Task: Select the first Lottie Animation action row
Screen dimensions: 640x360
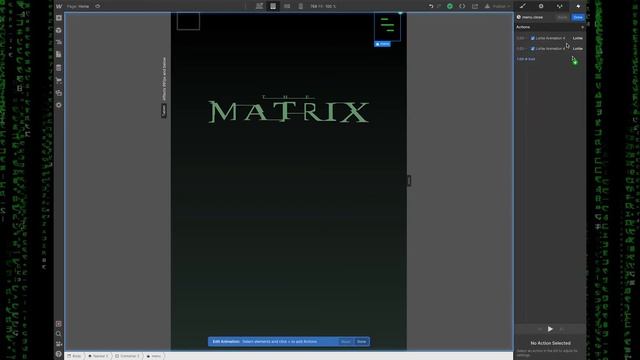Action: 550,38
